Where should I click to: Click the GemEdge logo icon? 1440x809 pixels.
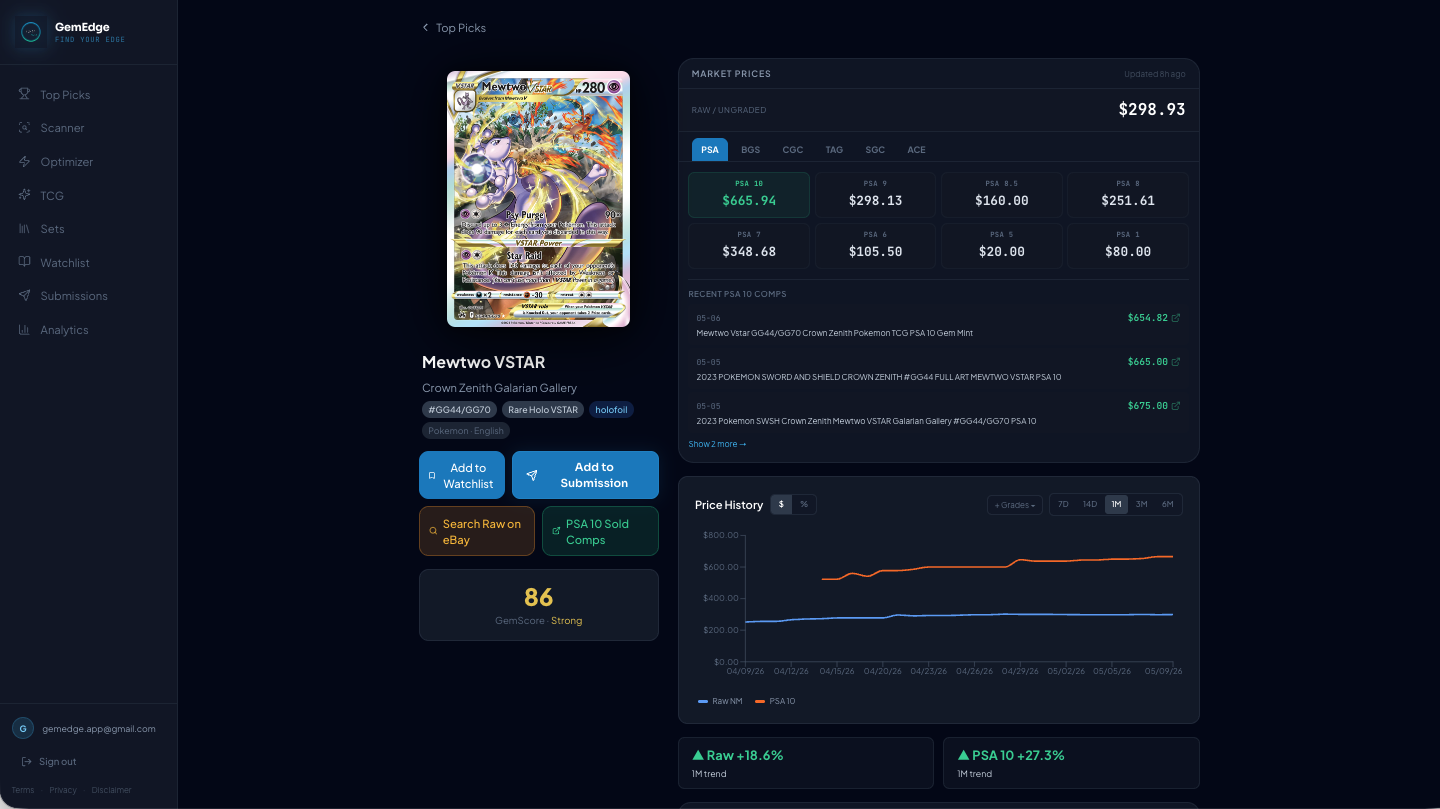click(31, 32)
